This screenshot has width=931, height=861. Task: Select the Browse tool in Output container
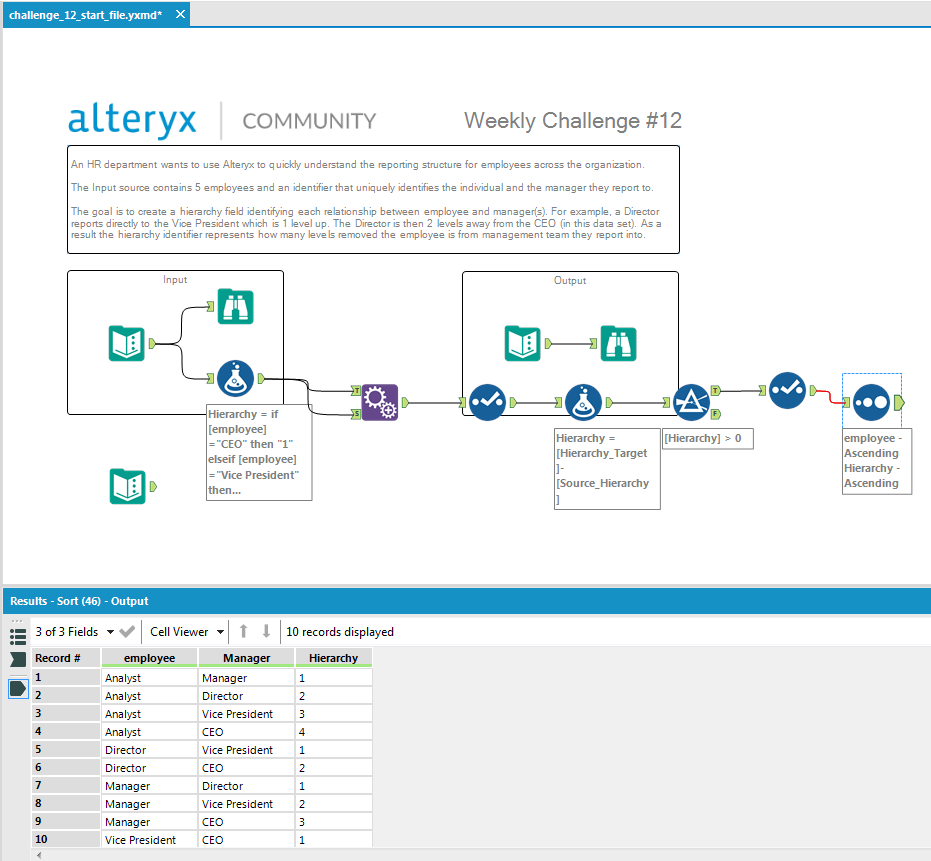pos(618,343)
